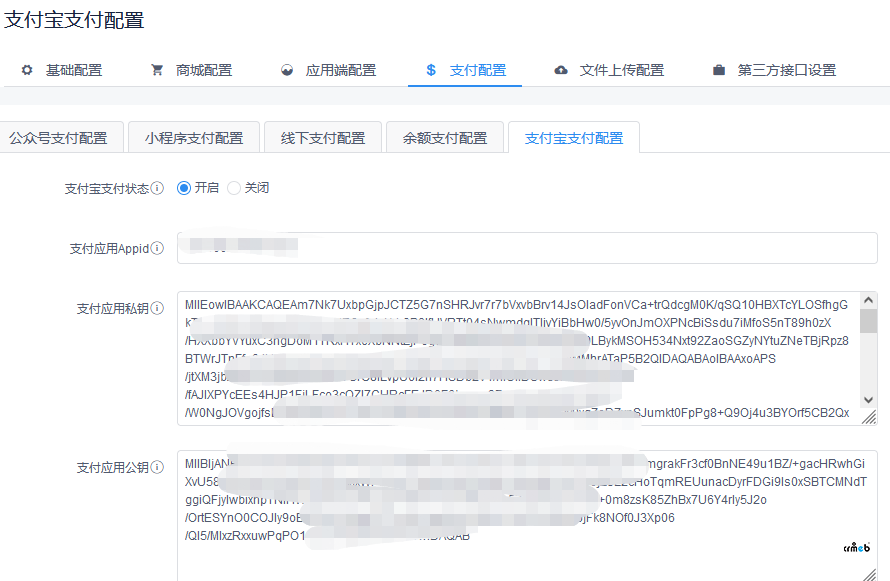Click the shopping cart icon for 商城配置
The image size is (890, 581).
[x=157, y=70]
